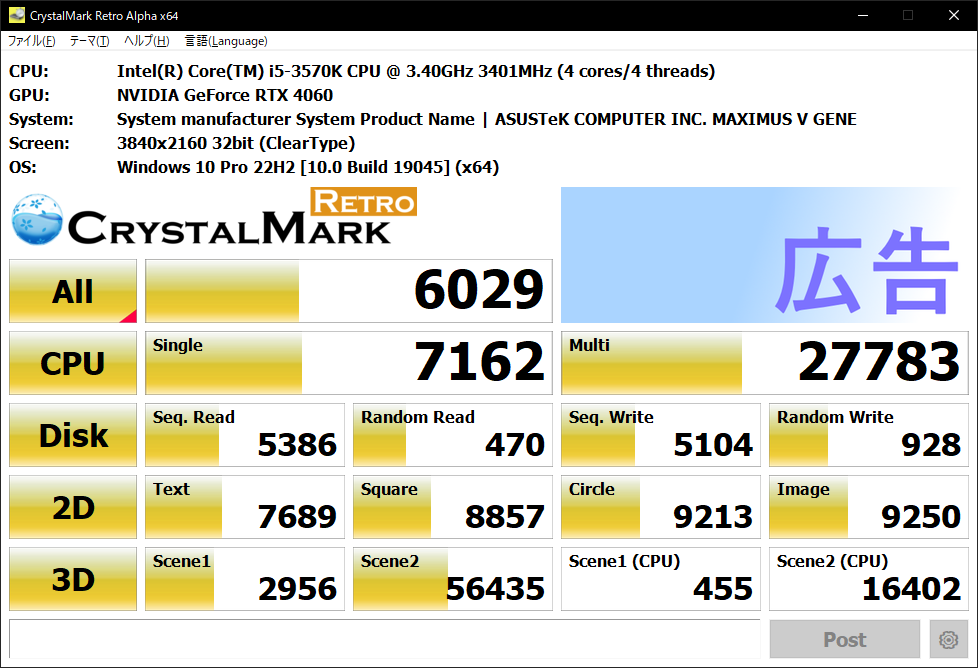The image size is (978, 668).
Task: Start the 3D benchmark button
Action: pyautogui.click(x=73, y=579)
